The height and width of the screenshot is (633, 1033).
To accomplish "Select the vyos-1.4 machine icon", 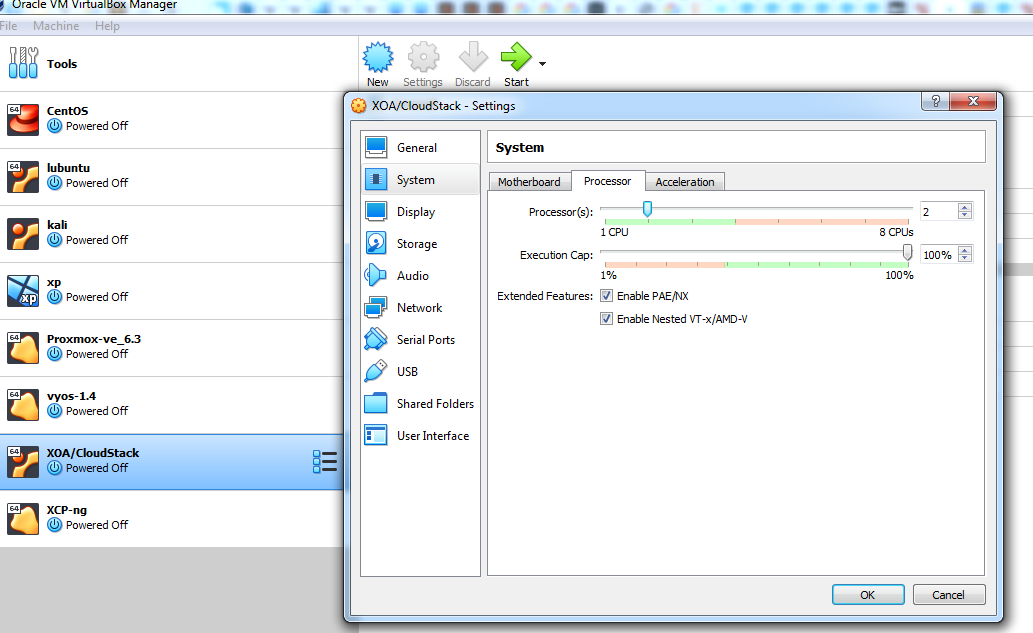I will point(23,405).
